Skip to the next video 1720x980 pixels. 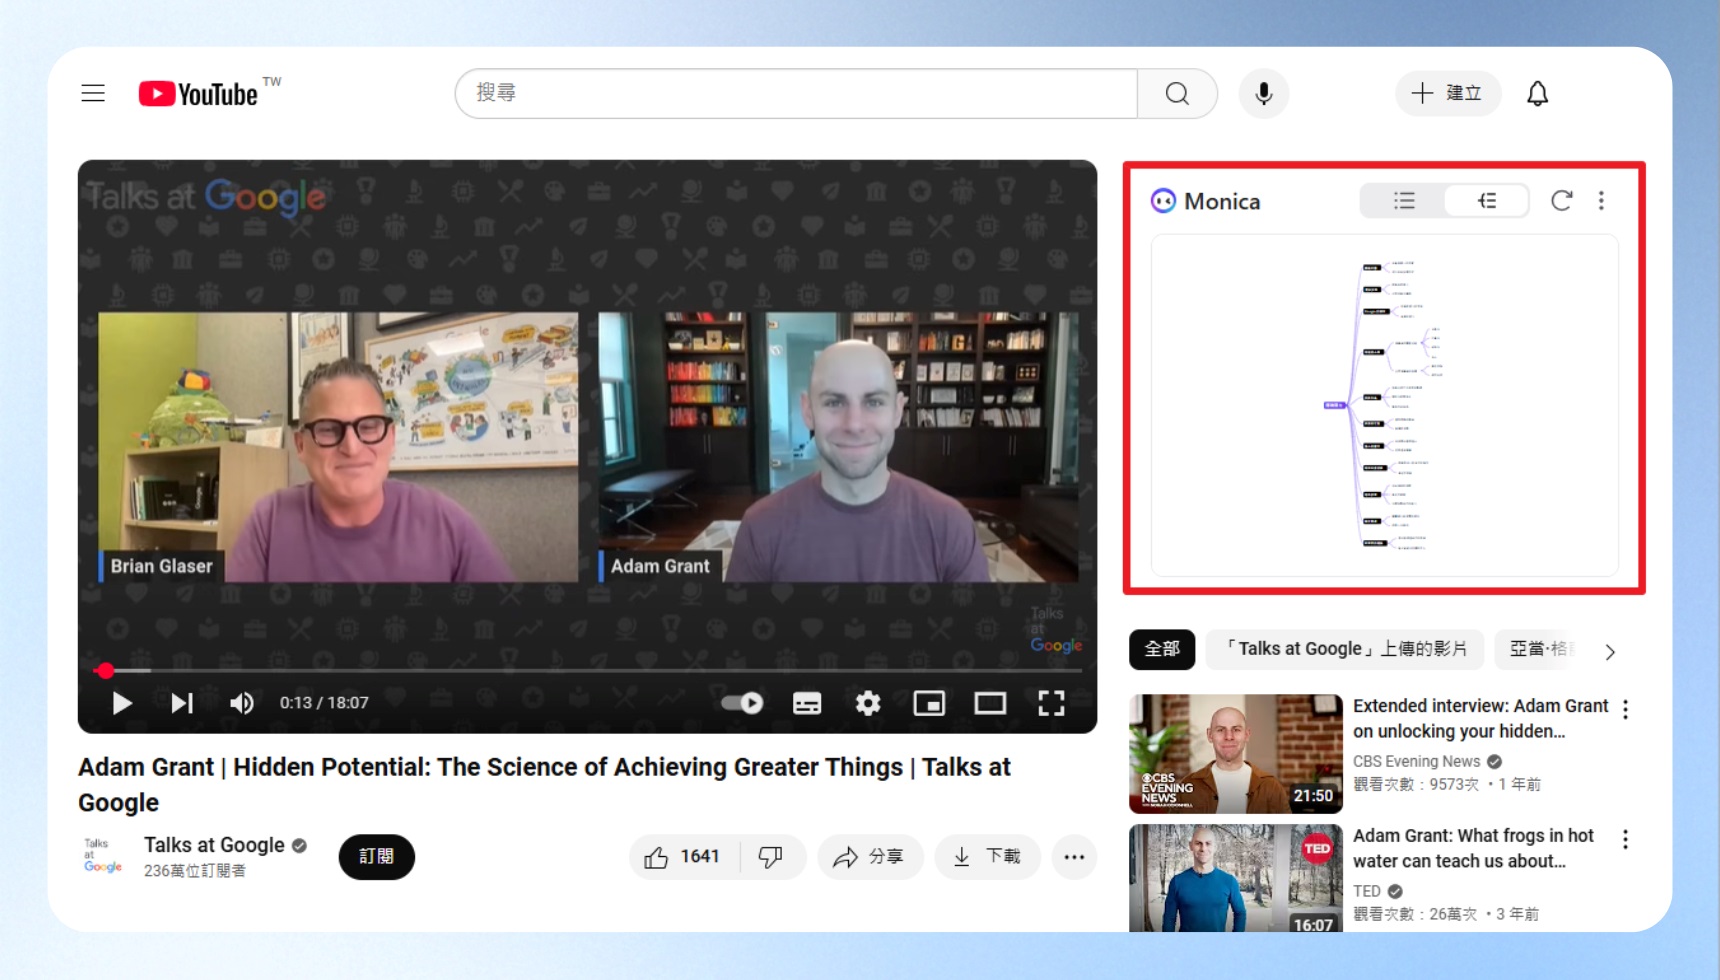point(181,703)
